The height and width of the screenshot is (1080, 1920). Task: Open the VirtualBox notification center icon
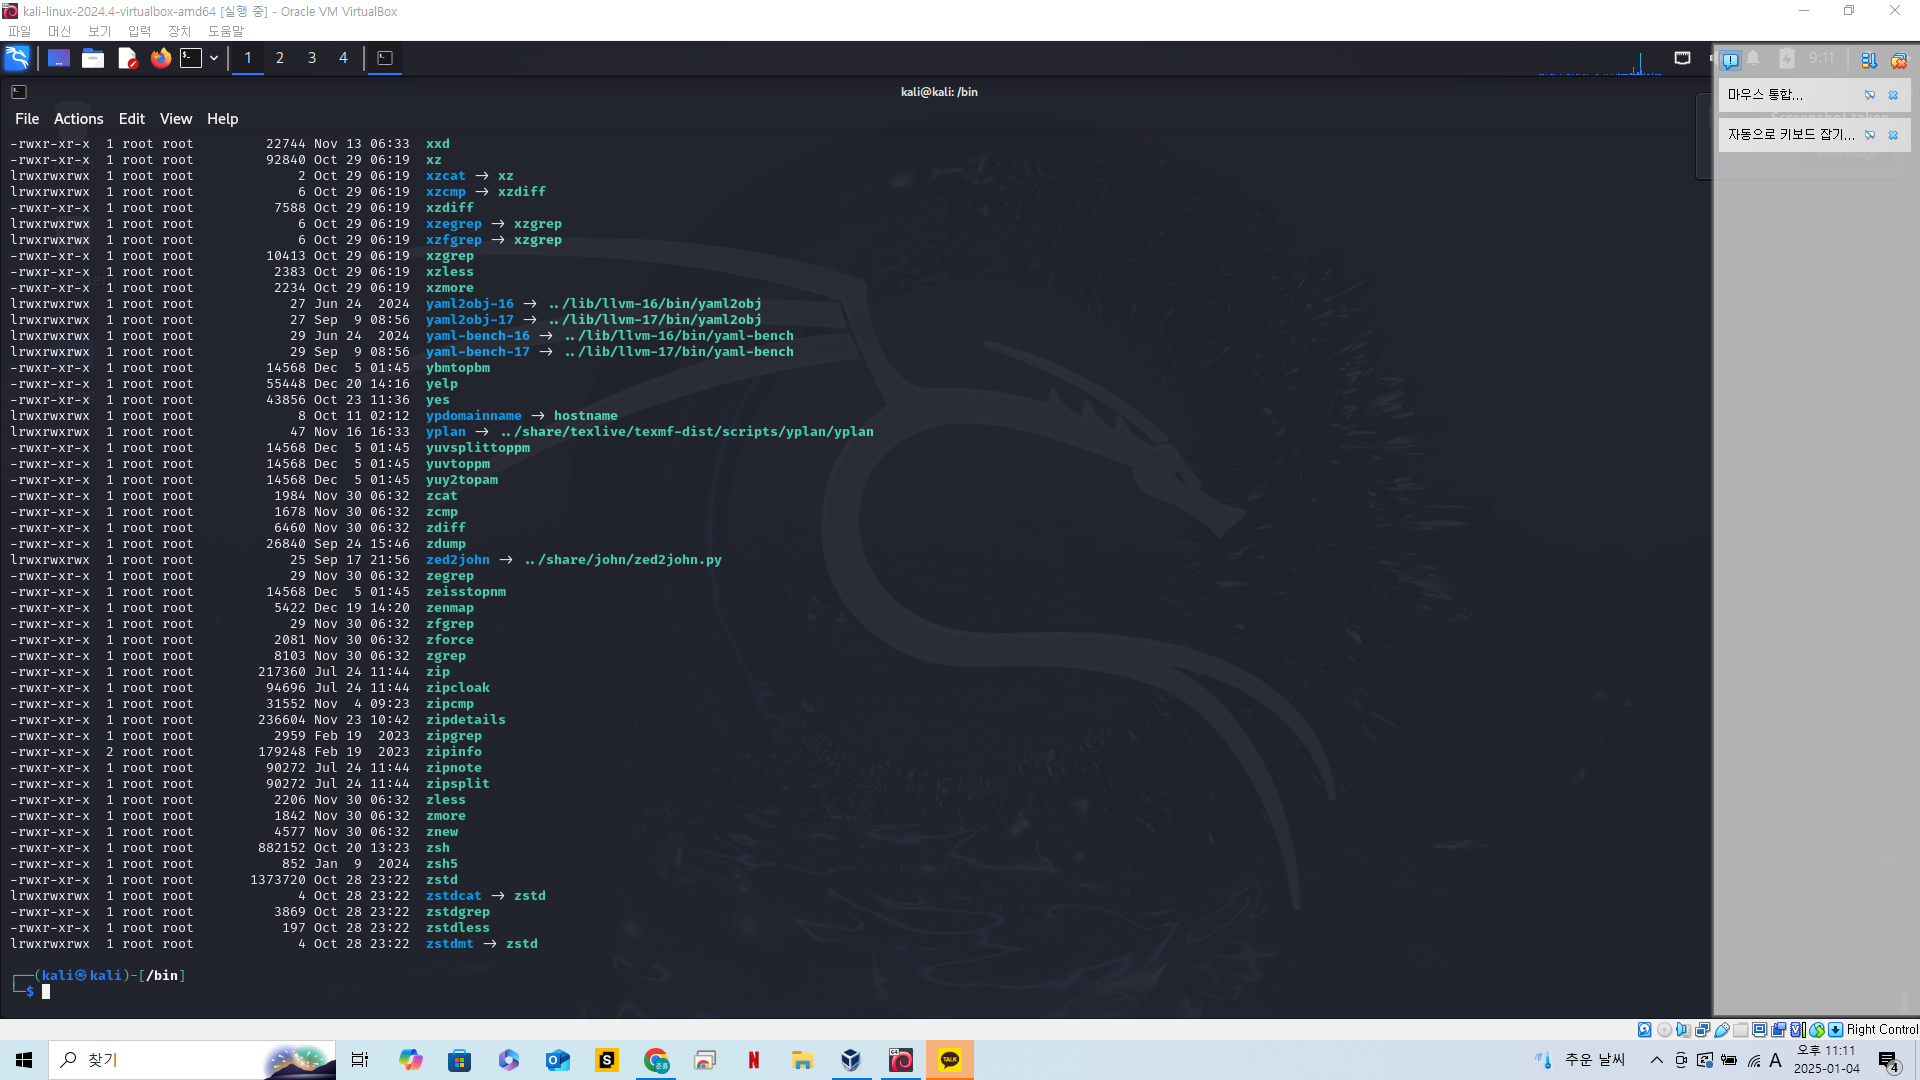coord(1730,60)
